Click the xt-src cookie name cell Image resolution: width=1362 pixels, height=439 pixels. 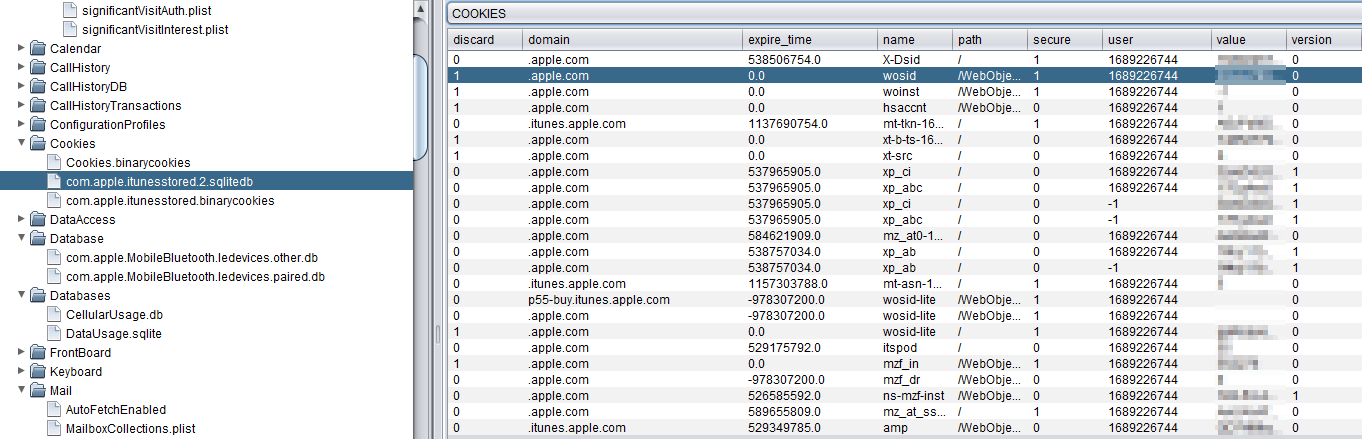click(915, 155)
